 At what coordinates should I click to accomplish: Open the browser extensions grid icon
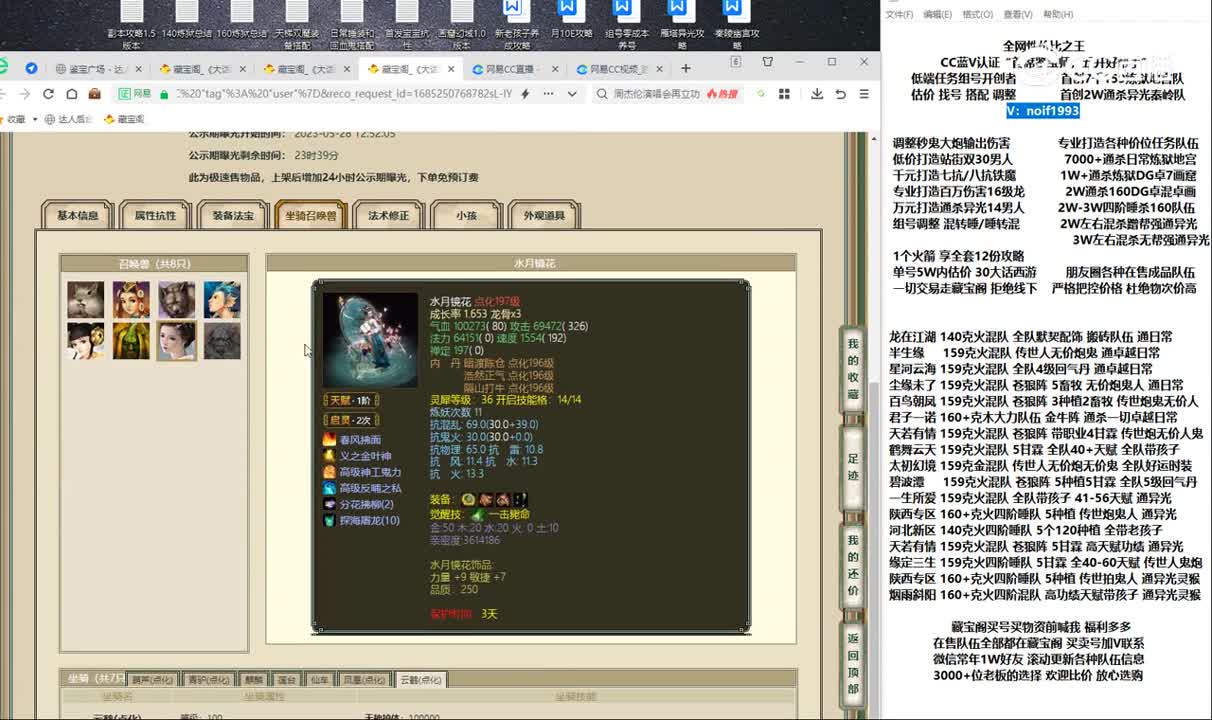tap(783, 94)
